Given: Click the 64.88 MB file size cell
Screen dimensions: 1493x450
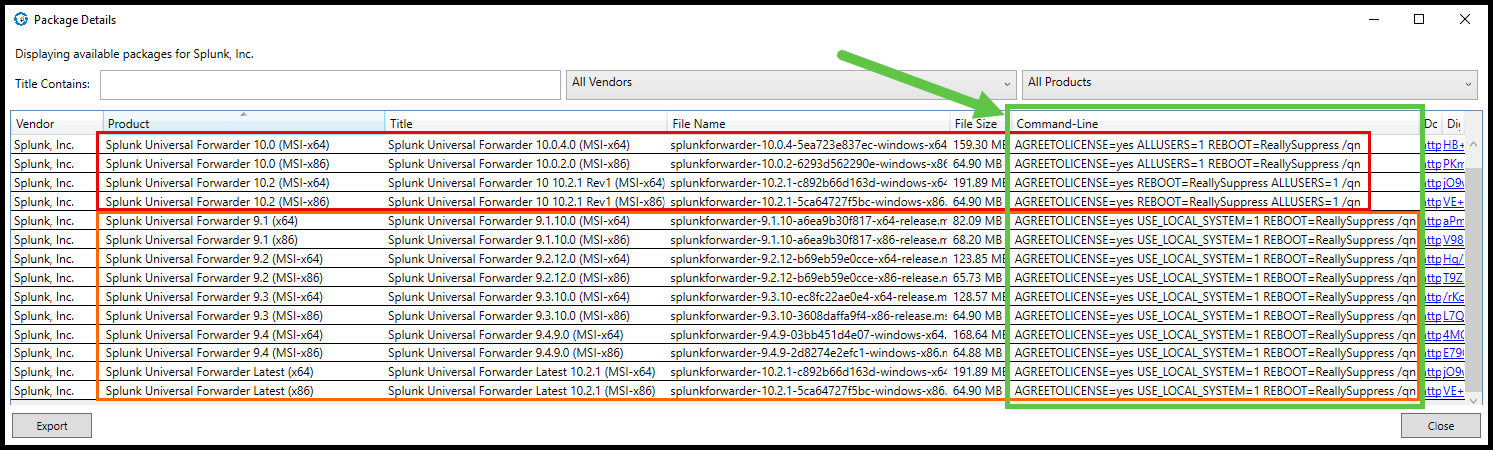Looking at the screenshot, I should pyautogui.click(x=978, y=354).
